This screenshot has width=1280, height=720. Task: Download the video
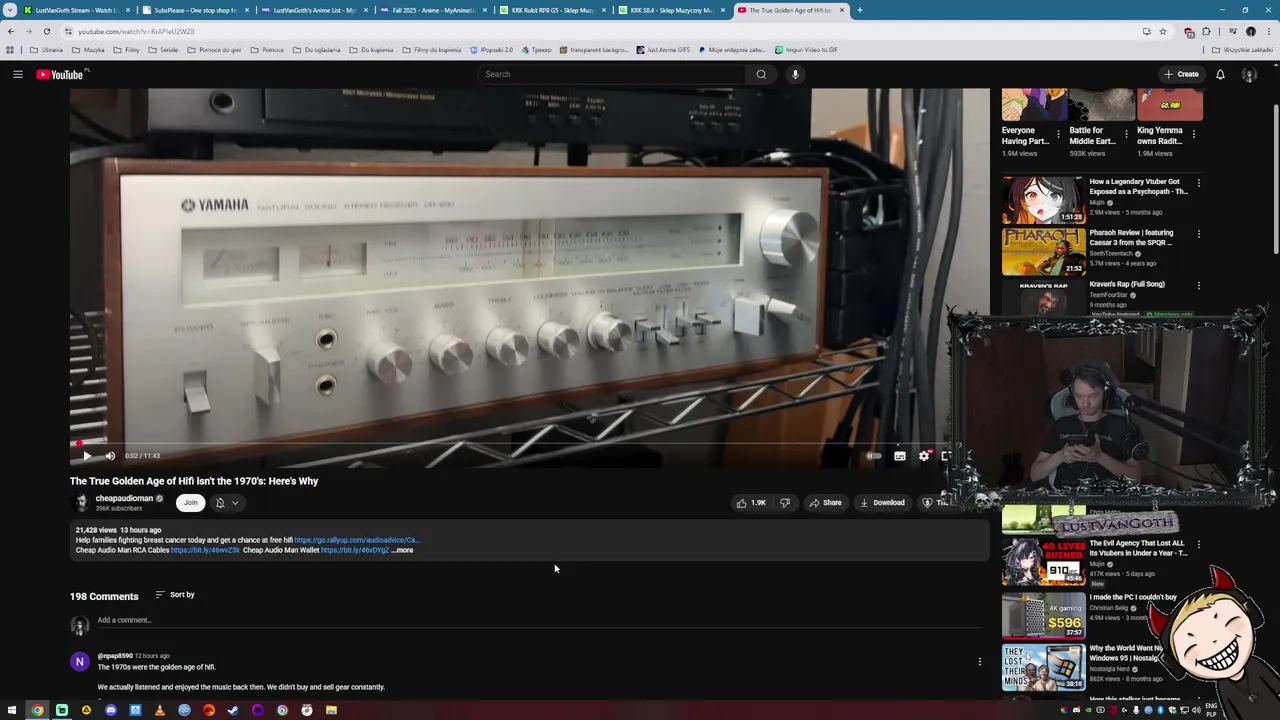(x=882, y=503)
